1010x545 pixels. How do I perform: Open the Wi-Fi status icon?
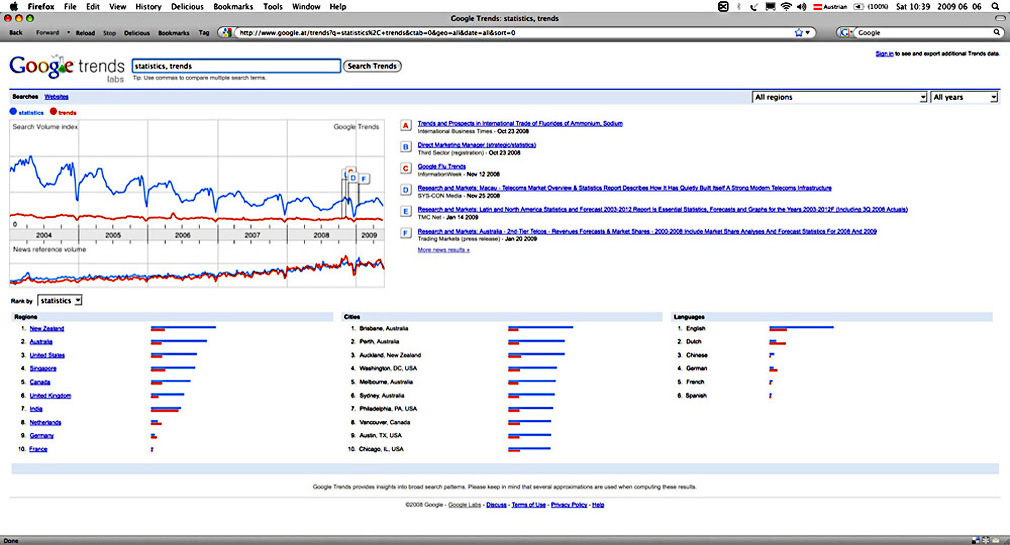click(x=786, y=6)
